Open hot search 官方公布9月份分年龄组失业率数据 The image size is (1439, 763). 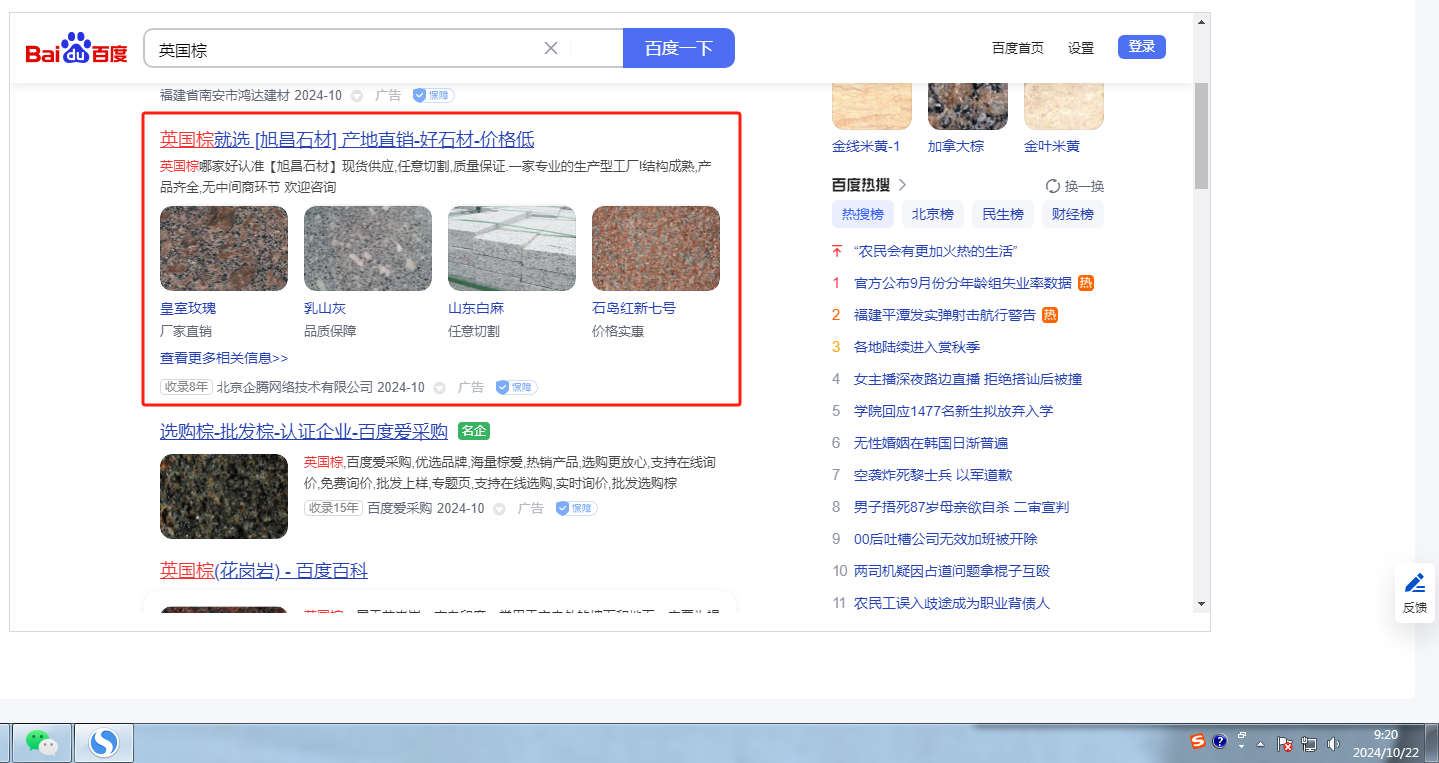[963, 283]
